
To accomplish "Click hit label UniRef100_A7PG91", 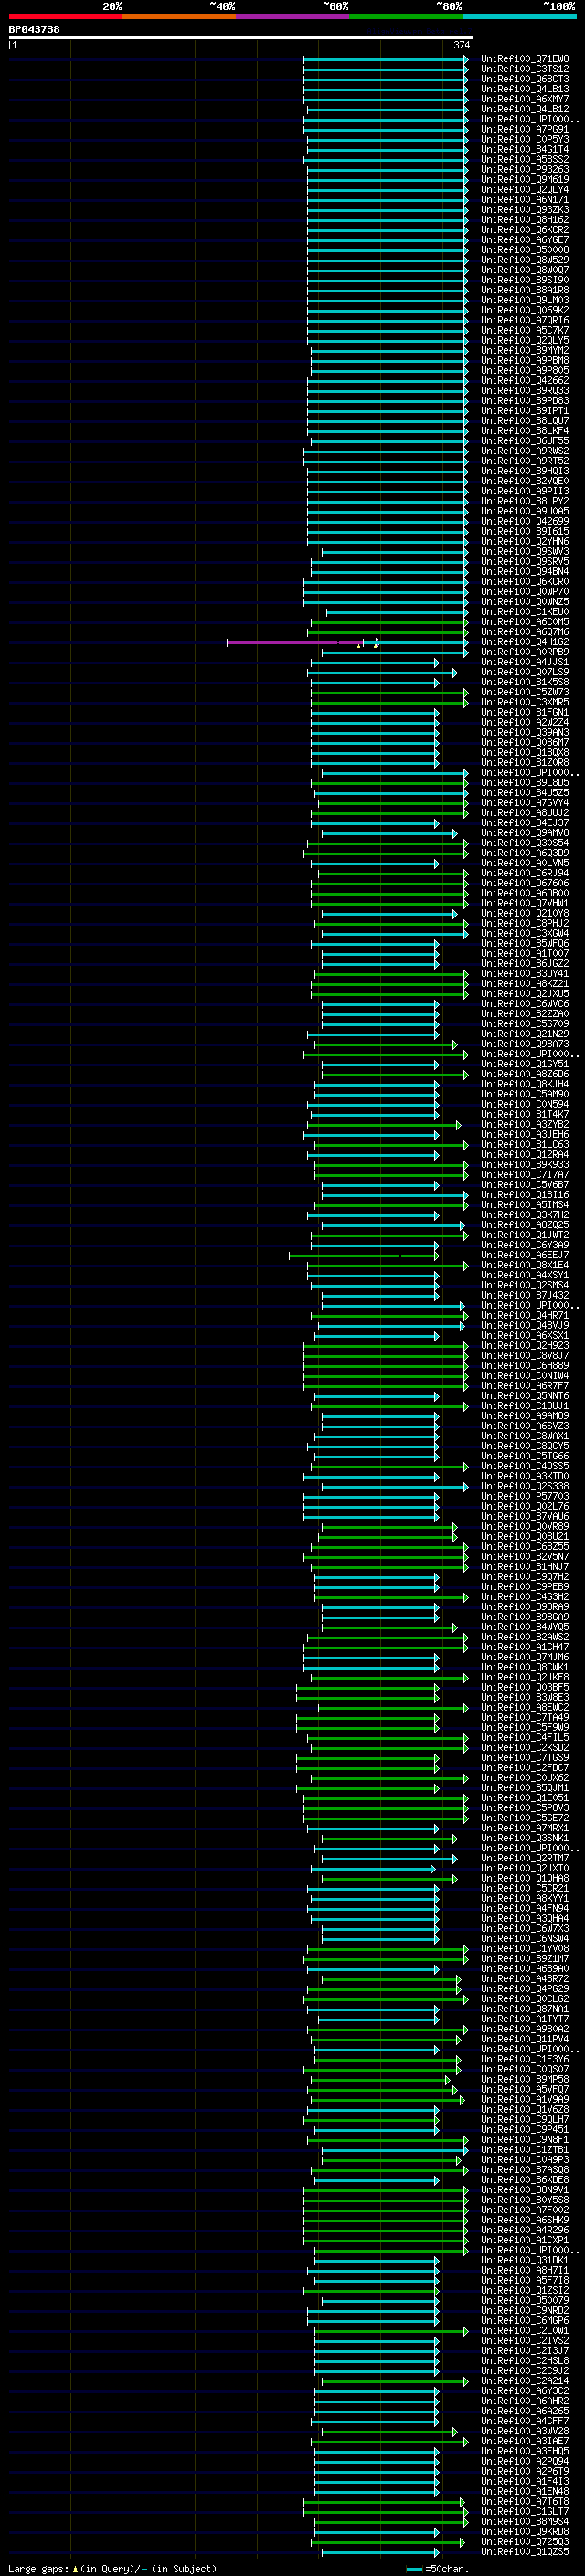I will 525,129.
